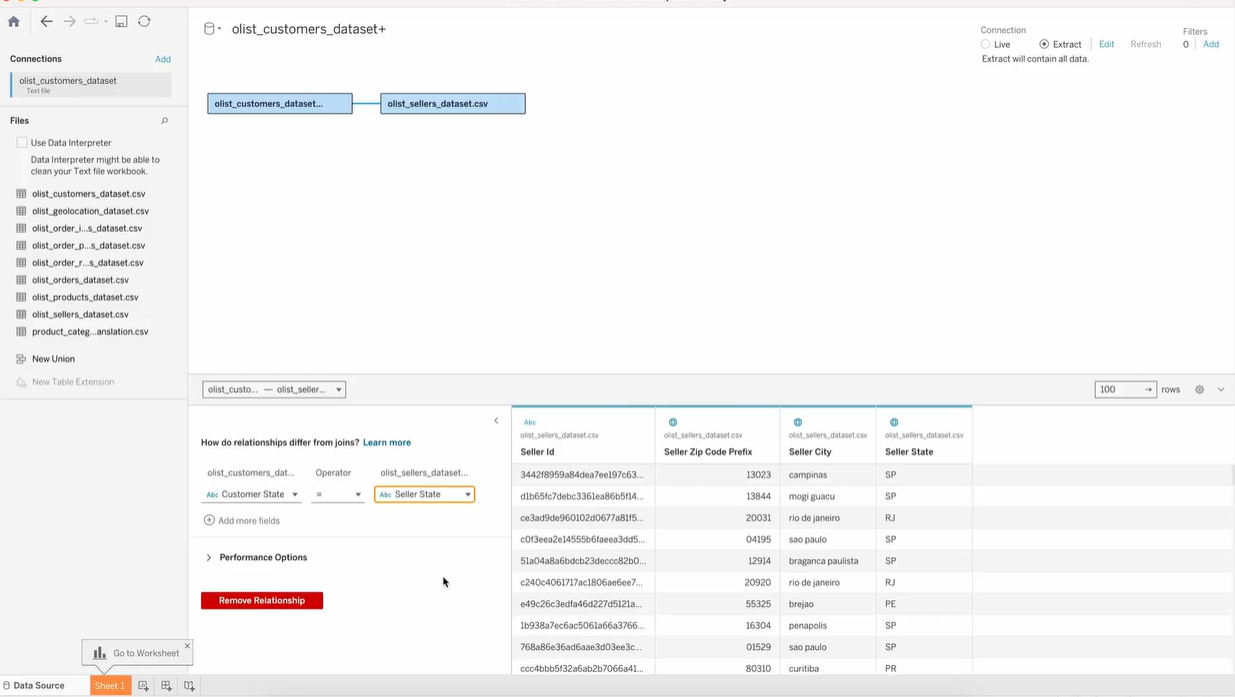Open the dropdown beside the swap arrow toolbar icon
The image size is (1235, 697).
106,22
